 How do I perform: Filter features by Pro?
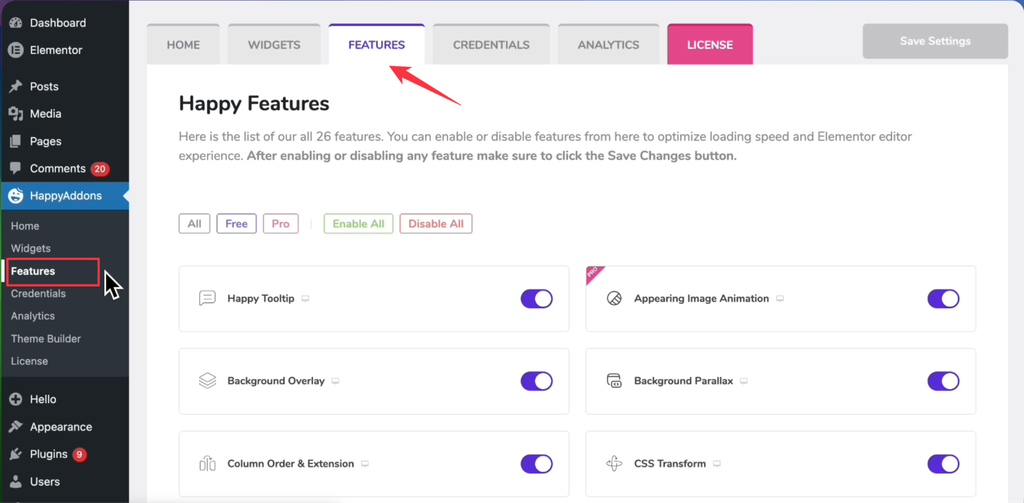281,223
